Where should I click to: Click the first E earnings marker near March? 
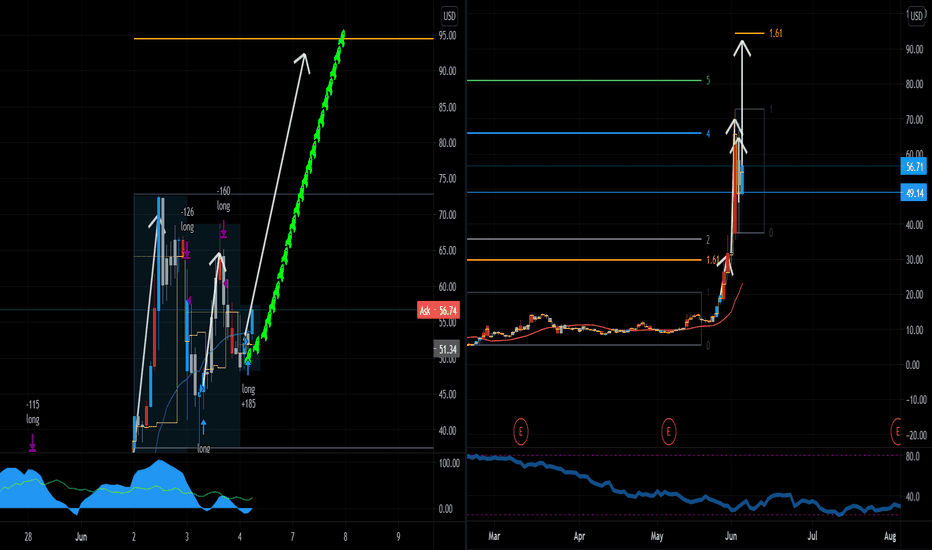tap(520, 431)
